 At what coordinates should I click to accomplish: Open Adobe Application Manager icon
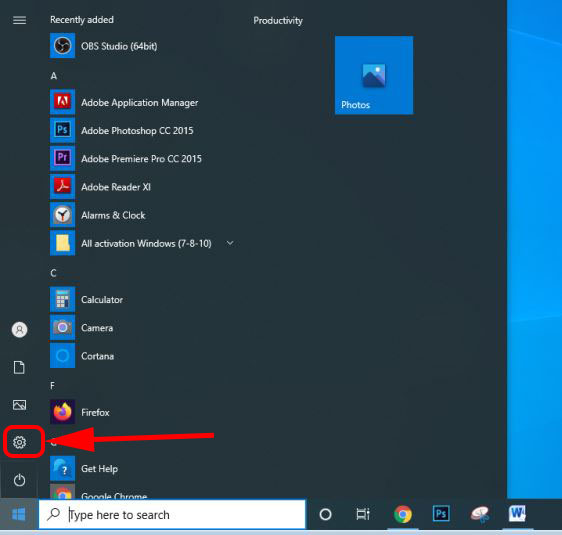click(x=62, y=102)
